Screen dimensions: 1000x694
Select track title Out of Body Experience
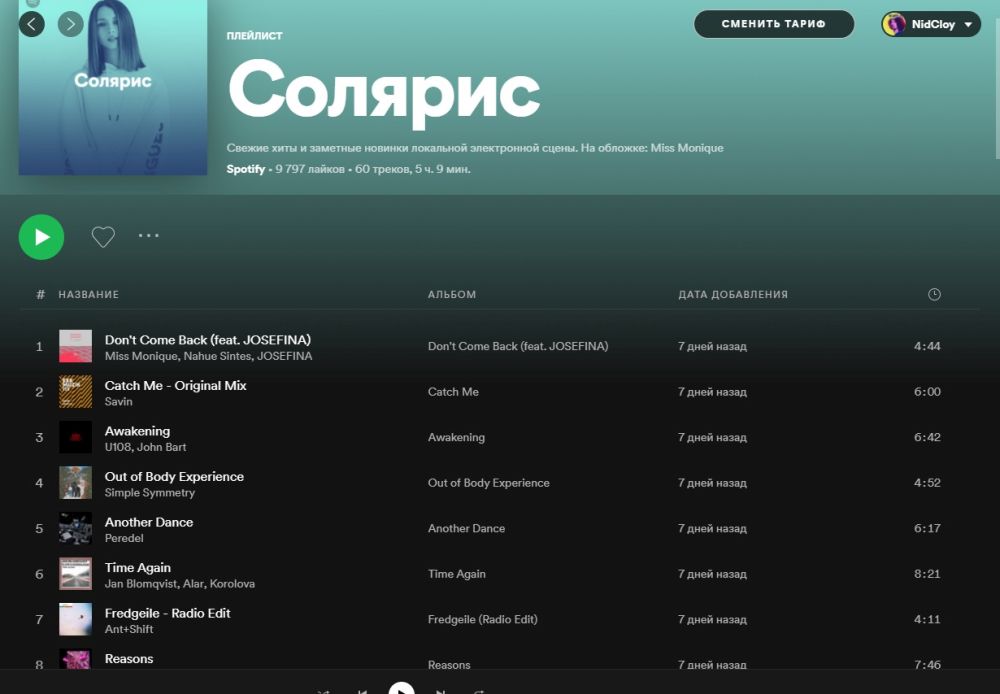[x=174, y=476]
